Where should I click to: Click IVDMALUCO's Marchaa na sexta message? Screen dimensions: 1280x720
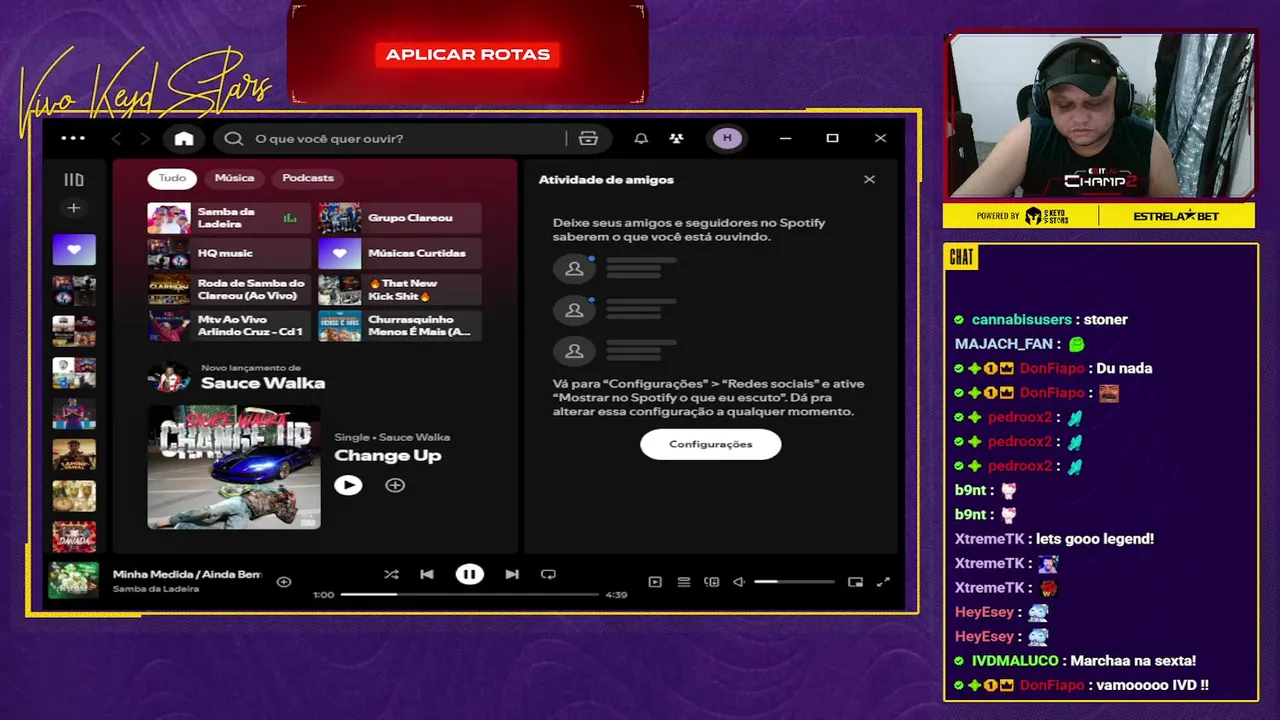pyautogui.click(x=1131, y=661)
